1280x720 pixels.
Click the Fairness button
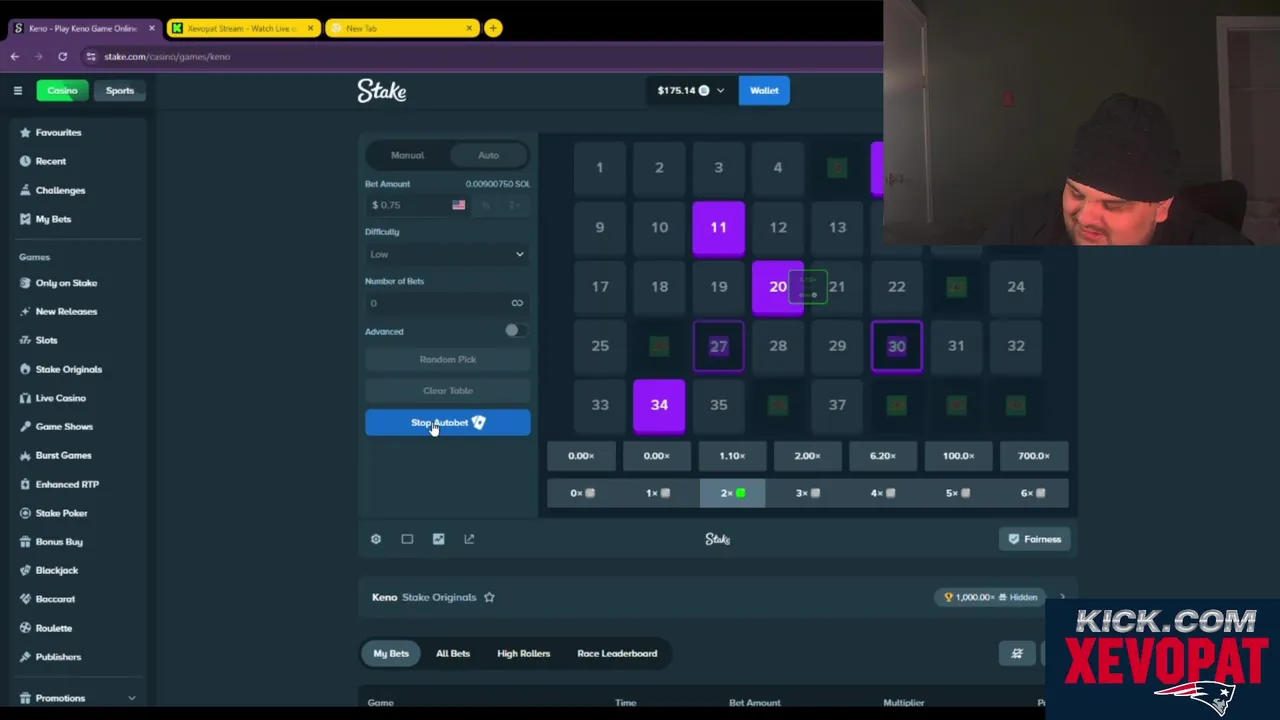tap(1035, 539)
